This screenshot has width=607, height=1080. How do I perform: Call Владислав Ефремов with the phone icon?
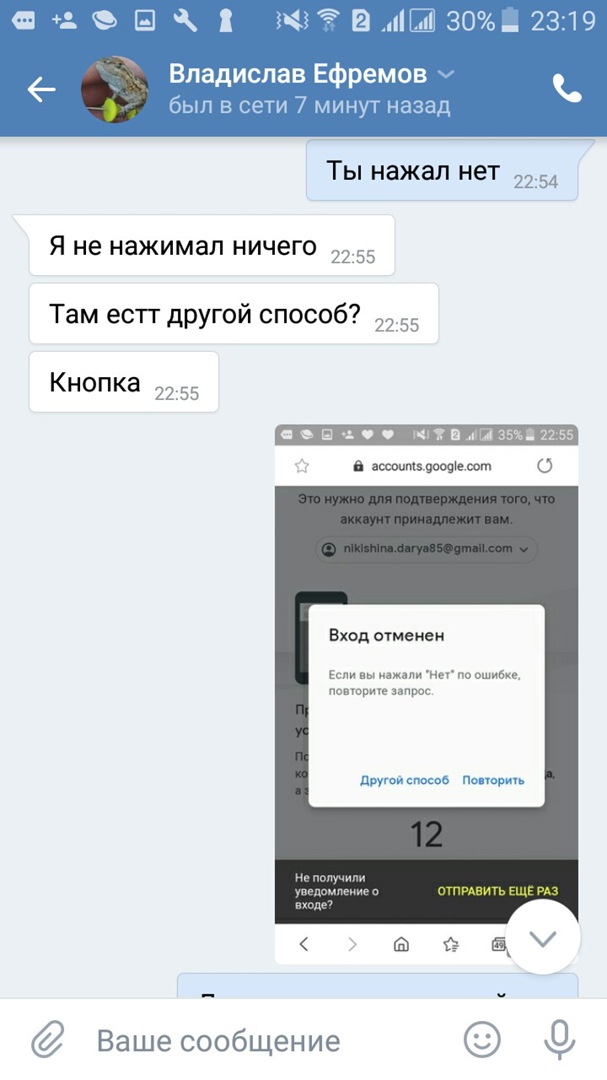click(568, 88)
